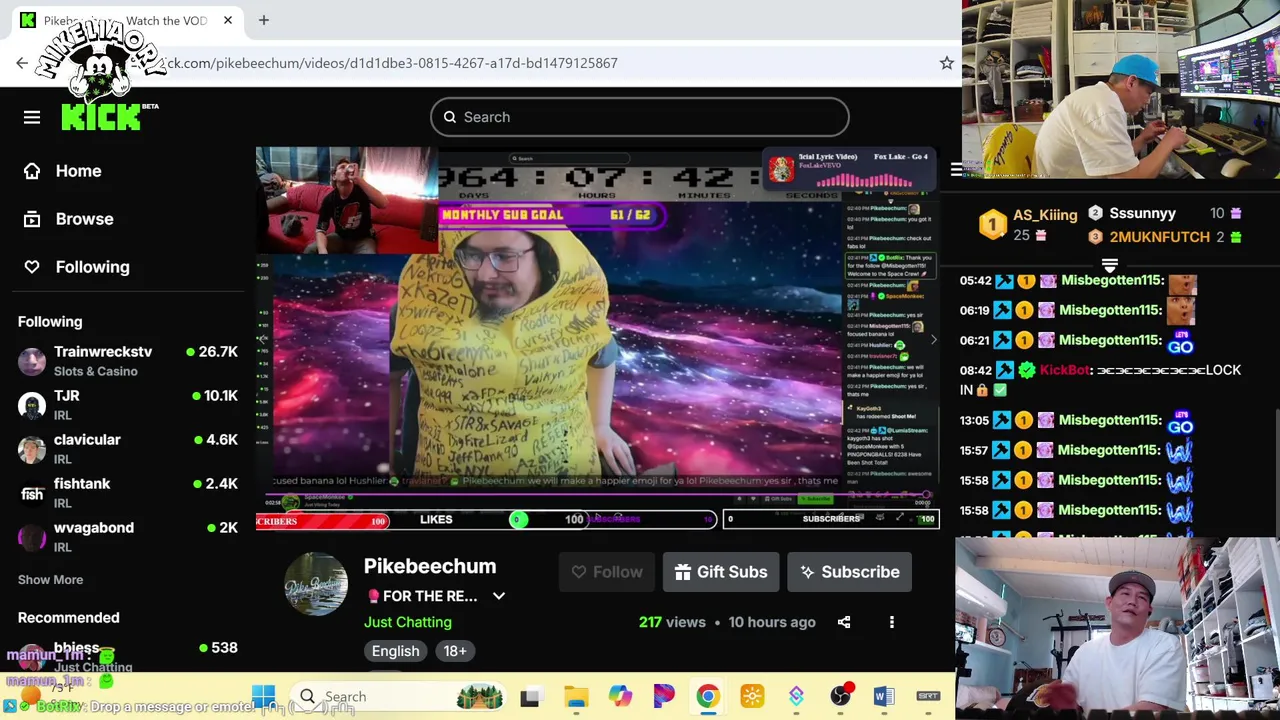This screenshot has height=720, width=1280.
Task: Select top gifter AS_Kiiing in the leaderboard
Action: tap(1045, 215)
